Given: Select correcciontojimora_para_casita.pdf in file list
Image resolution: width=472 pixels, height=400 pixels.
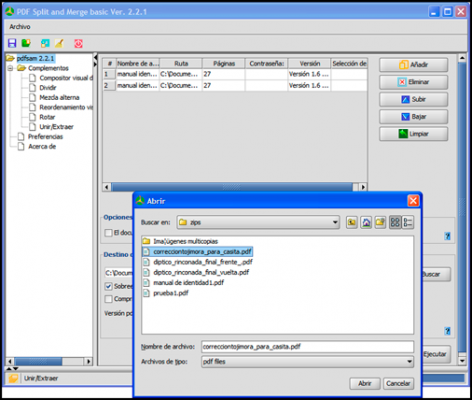Looking at the screenshot, I should [x=198, y=251].
